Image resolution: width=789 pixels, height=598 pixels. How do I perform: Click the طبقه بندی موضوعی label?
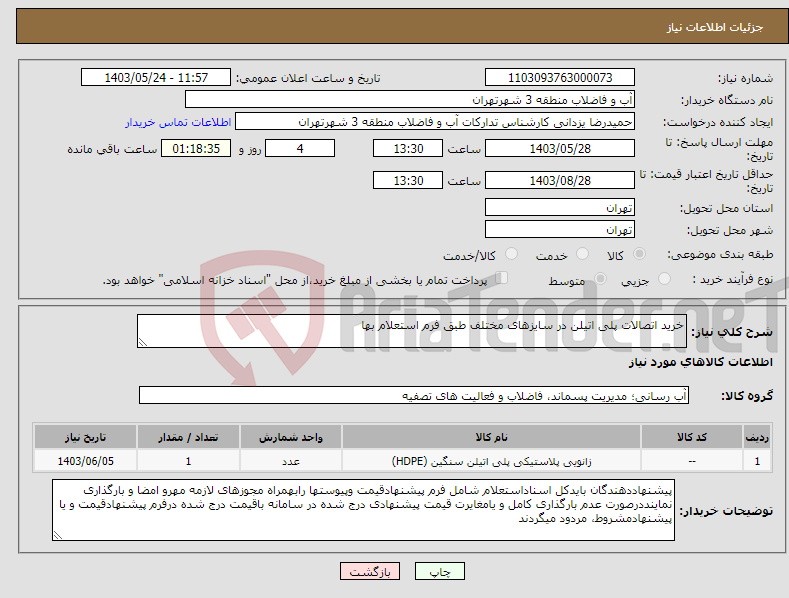tap(720, 255)
